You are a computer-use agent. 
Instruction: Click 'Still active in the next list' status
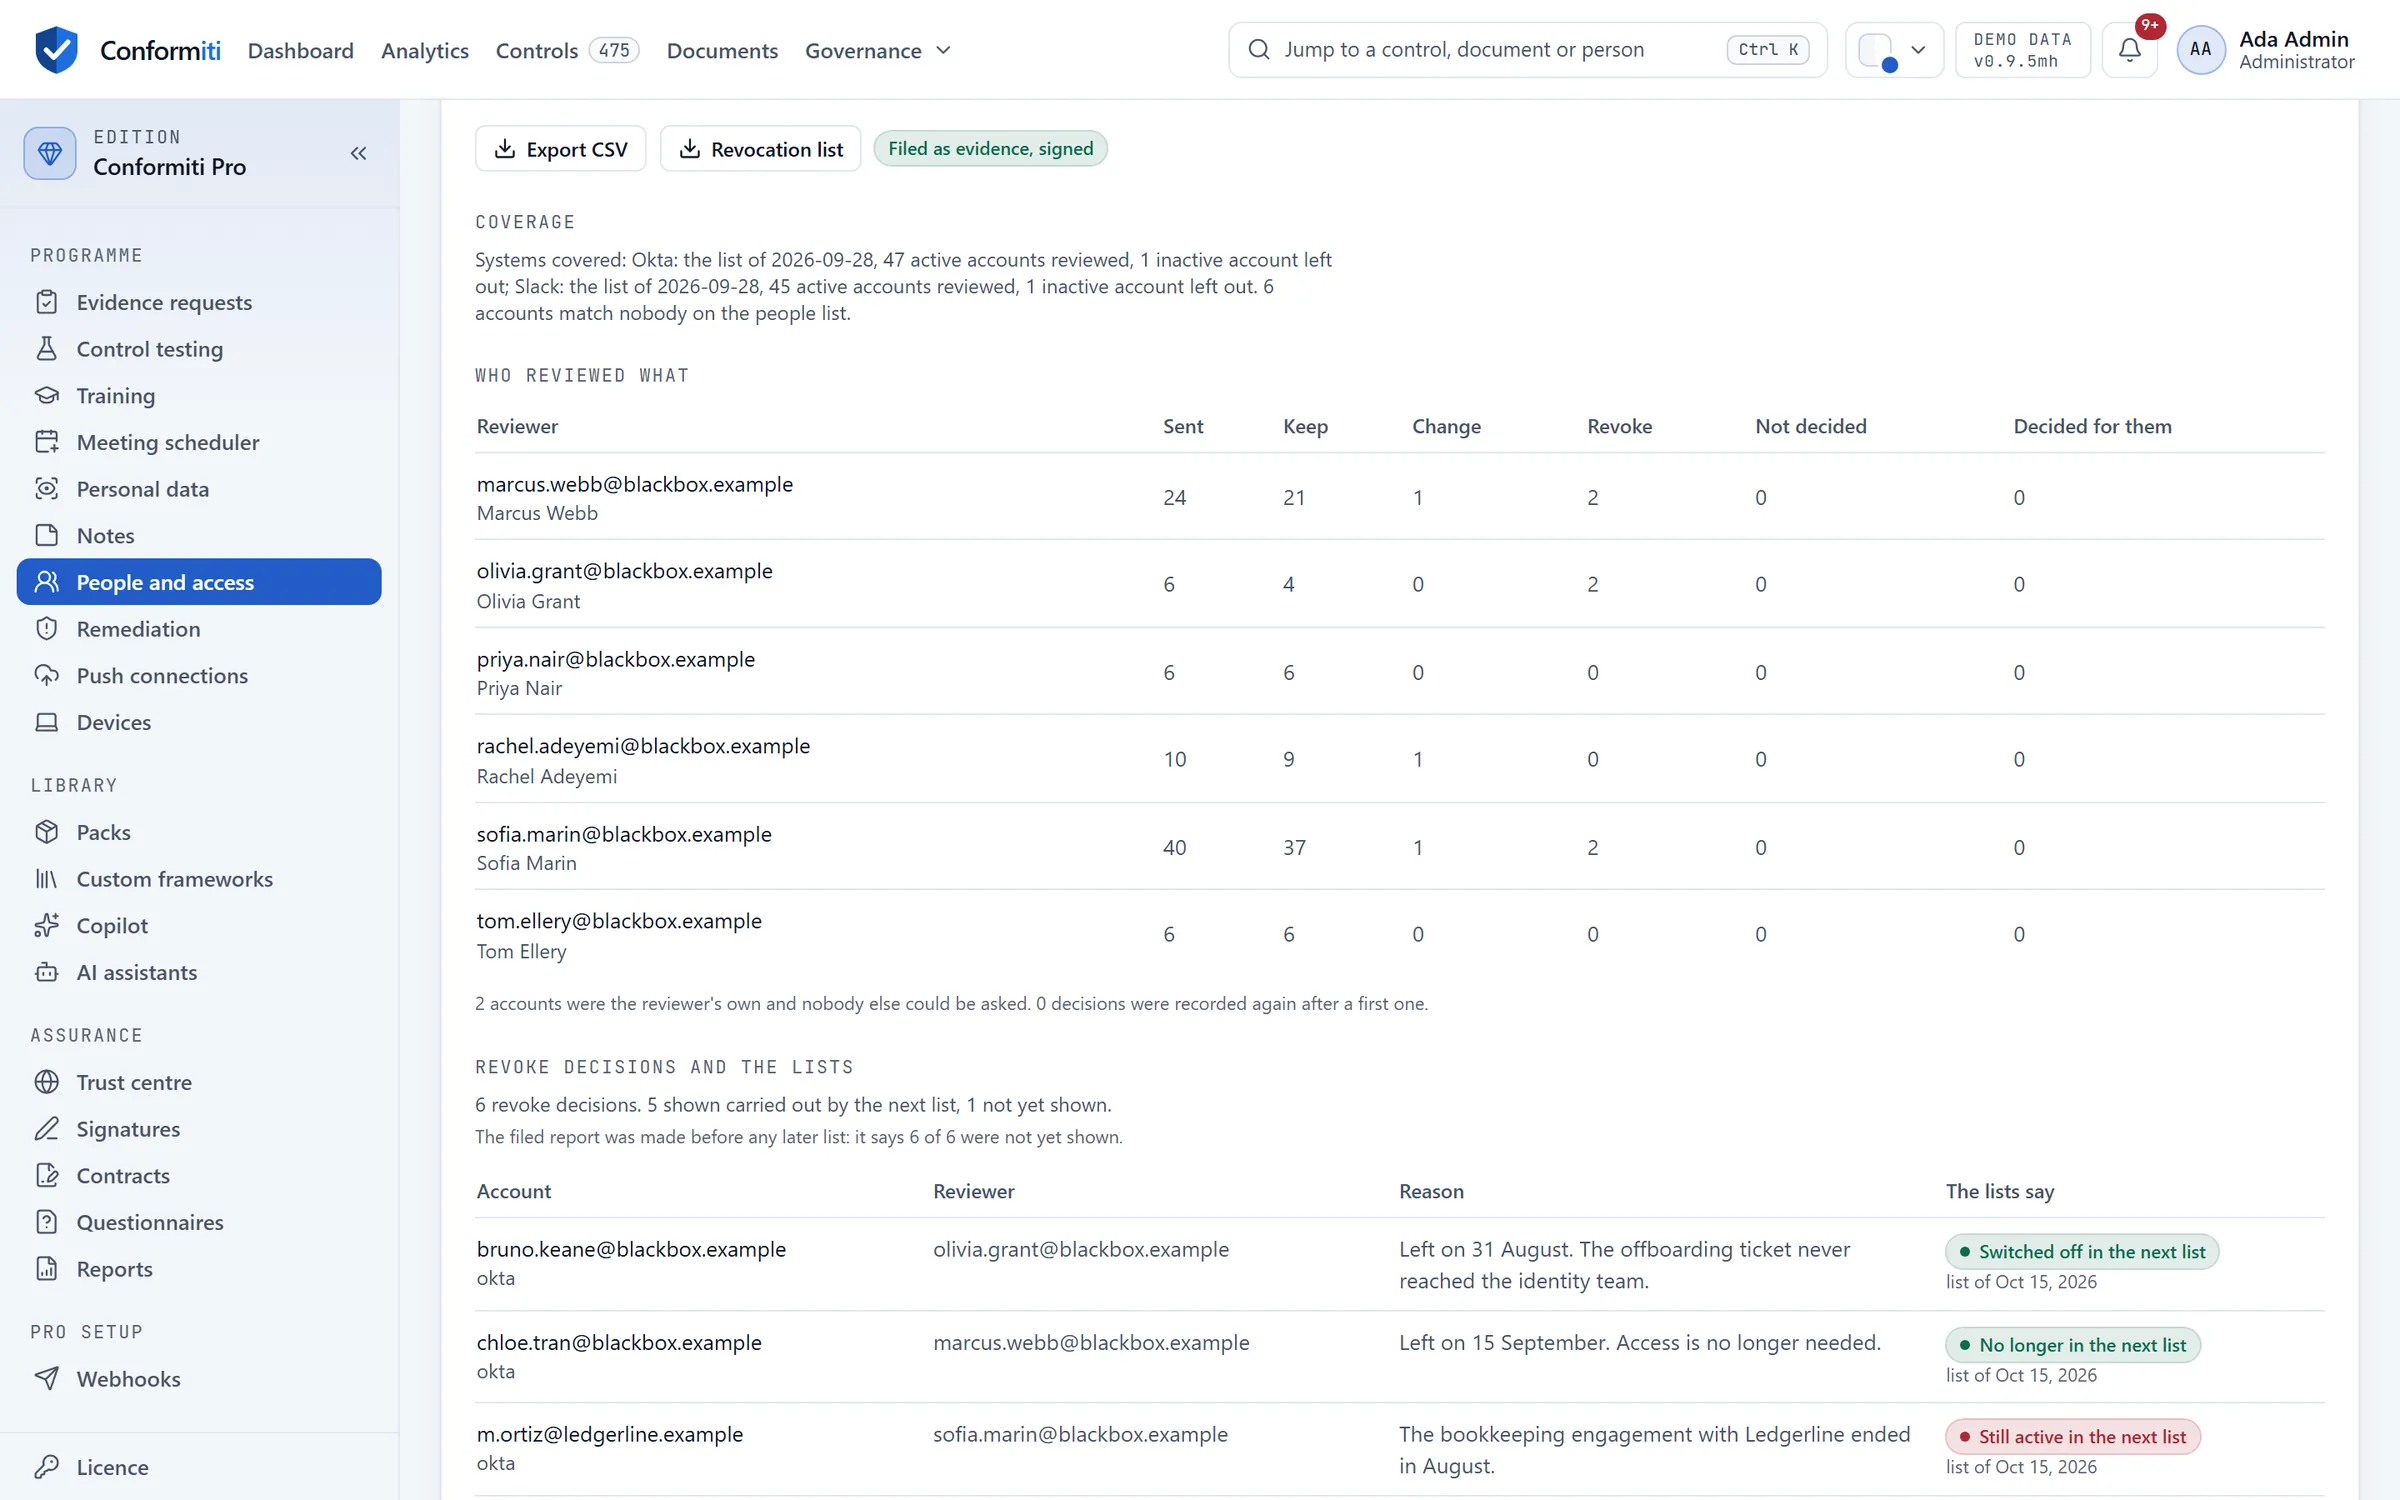pos(2073,1437)
